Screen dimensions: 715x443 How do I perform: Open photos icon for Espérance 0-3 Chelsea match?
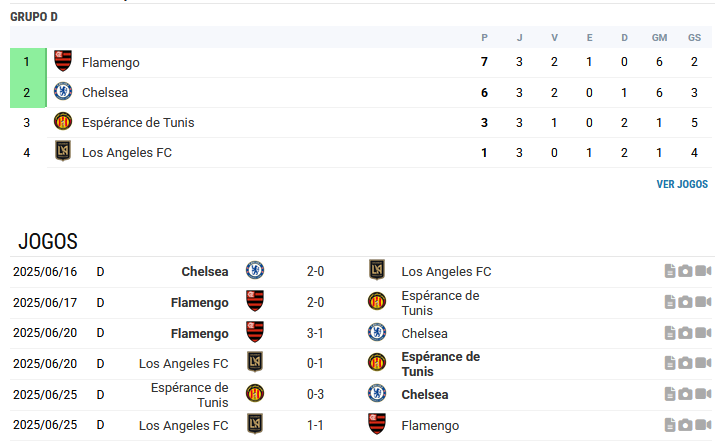685,394
